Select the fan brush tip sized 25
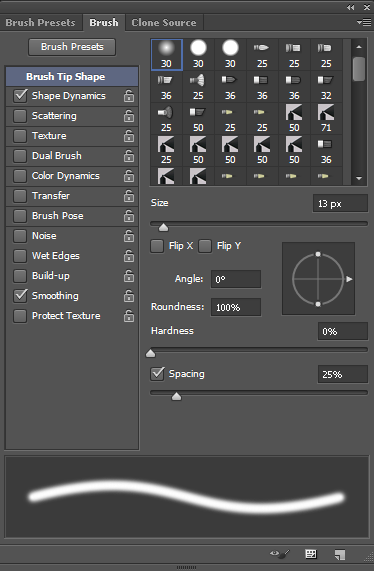Image resolution: width=374 pixels, height=571 pixels. pyautogui.click(x=198, y=87)
